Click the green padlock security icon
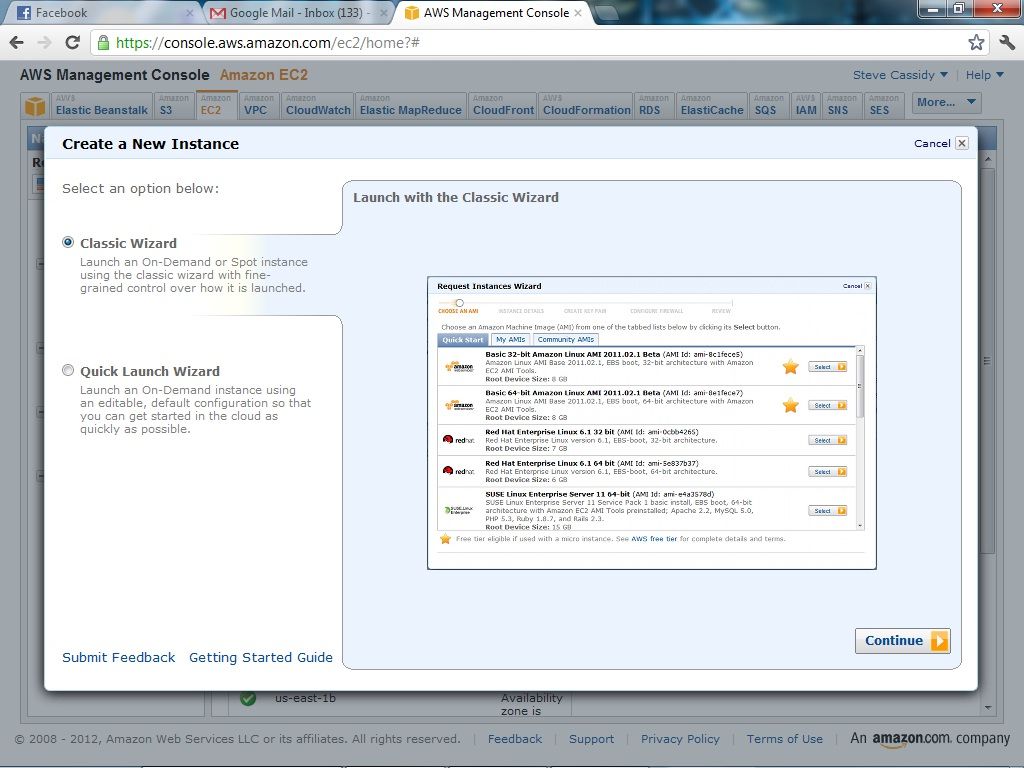This screenshot has height=768, width=1024. [103, 43]
